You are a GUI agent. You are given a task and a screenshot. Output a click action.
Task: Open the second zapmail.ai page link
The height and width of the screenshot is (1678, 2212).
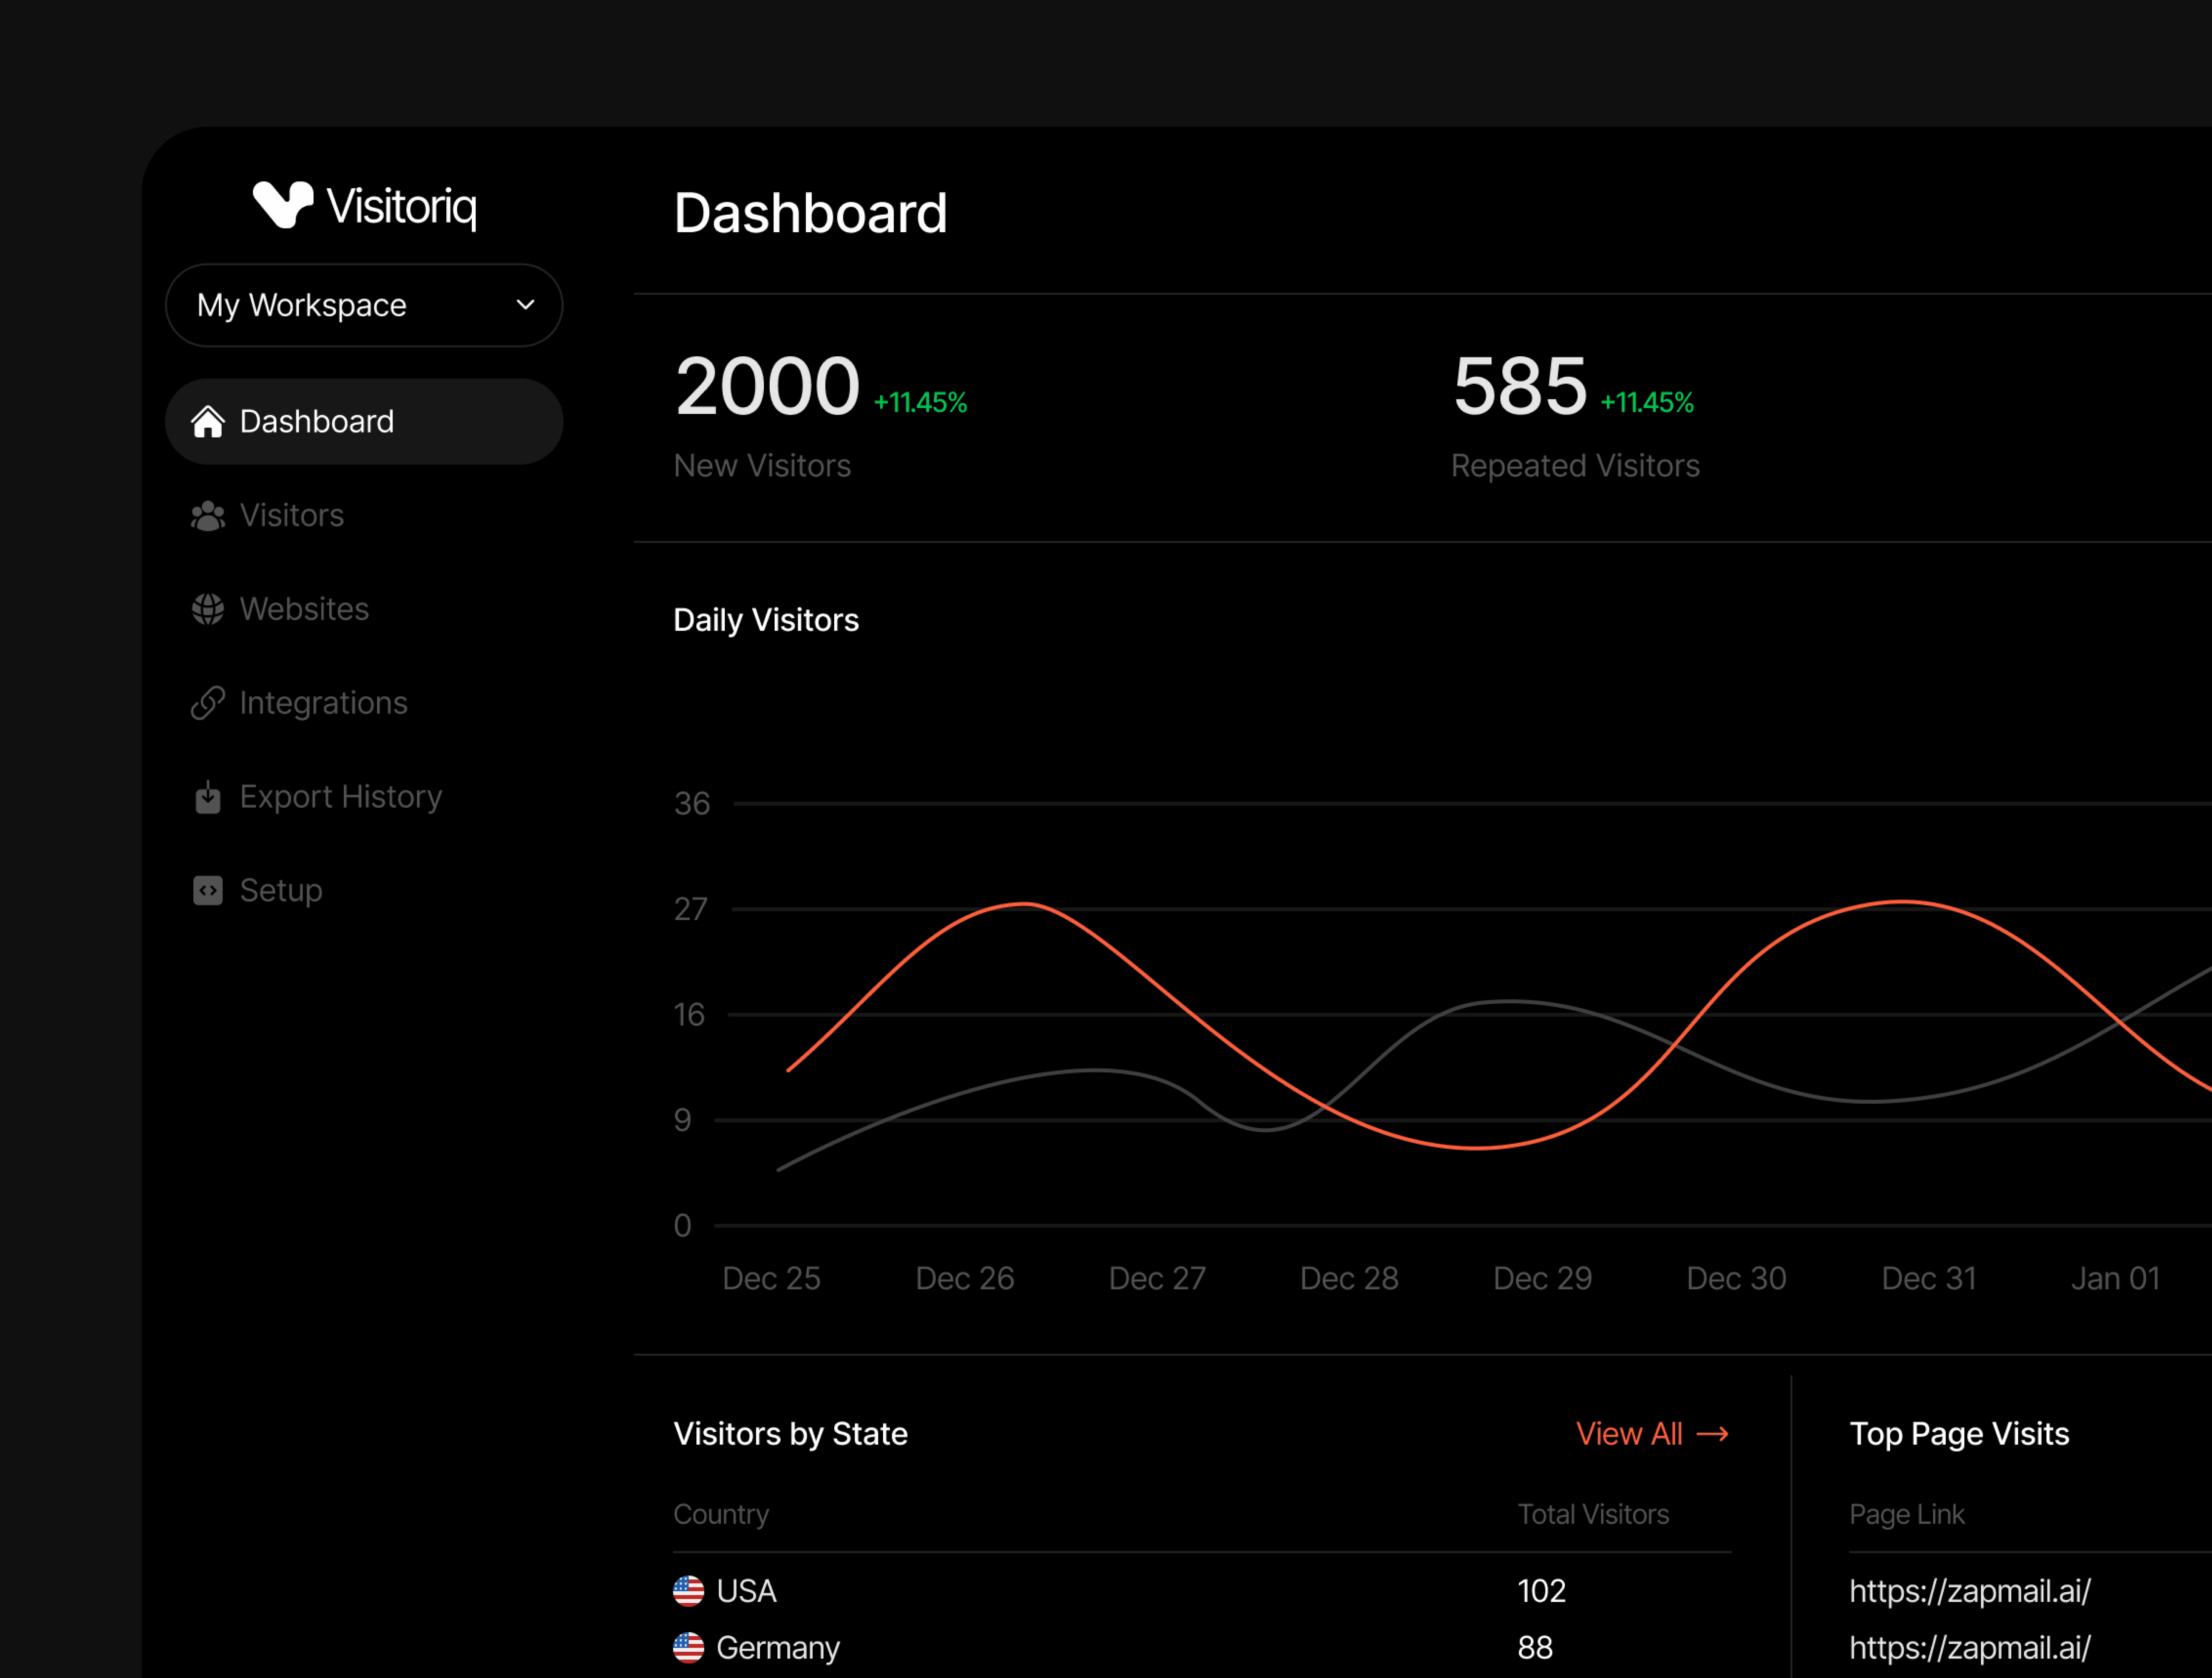pos(1969,1647)
